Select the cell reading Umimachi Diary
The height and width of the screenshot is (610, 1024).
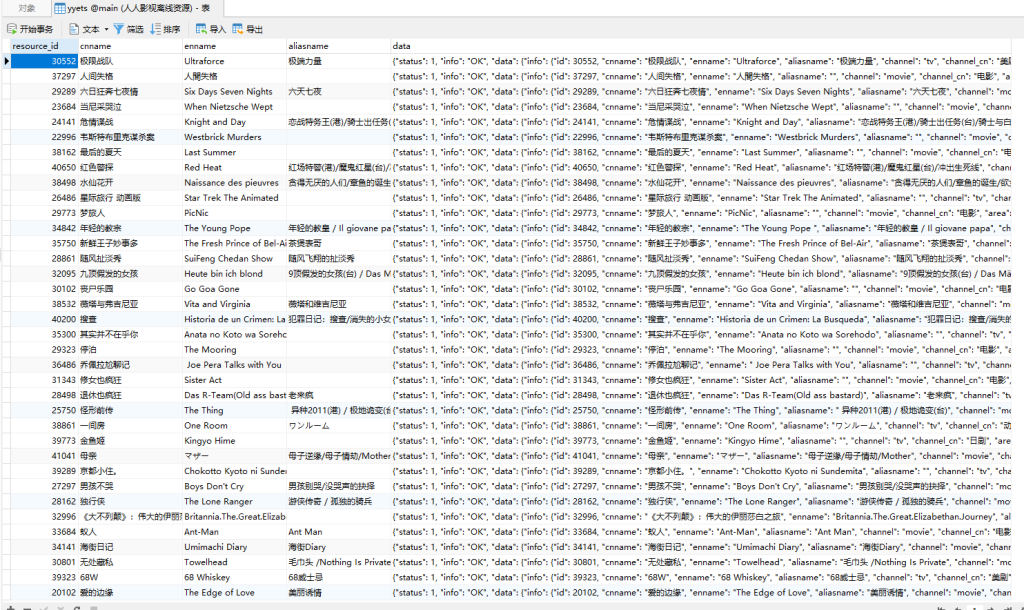[x=234, y=547]
